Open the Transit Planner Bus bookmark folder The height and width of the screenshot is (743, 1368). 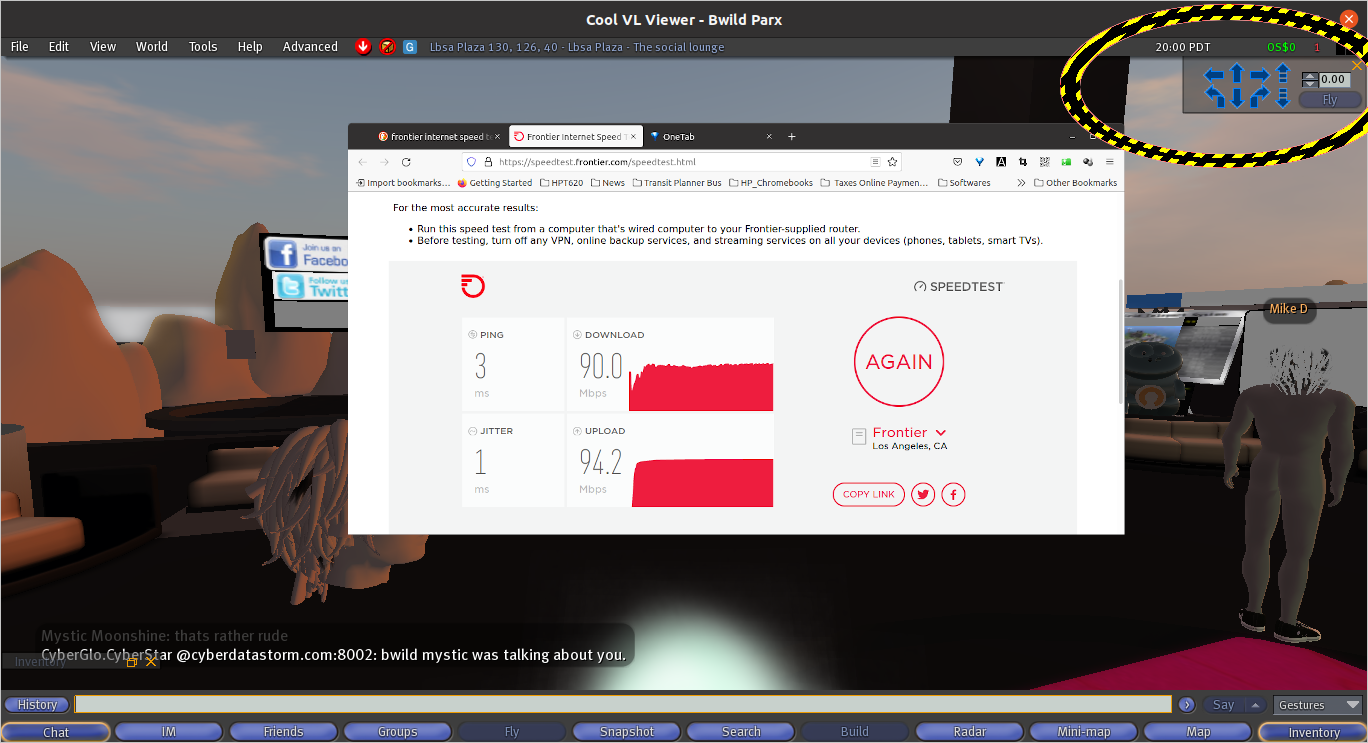pyautogui.click(x=676, y=183)
